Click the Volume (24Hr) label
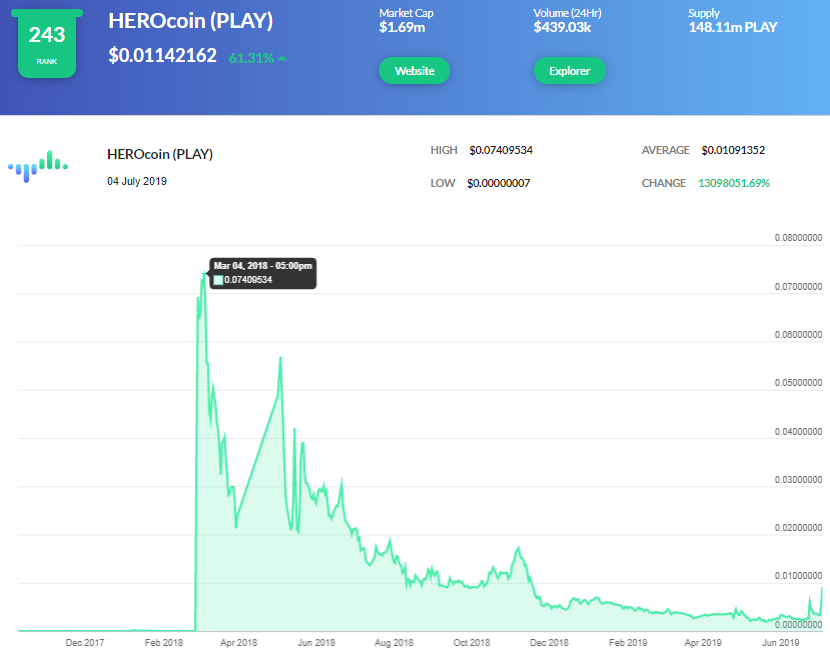Image resolution: width=830 pixels, height=659 pixels. [x=567, y=13]
